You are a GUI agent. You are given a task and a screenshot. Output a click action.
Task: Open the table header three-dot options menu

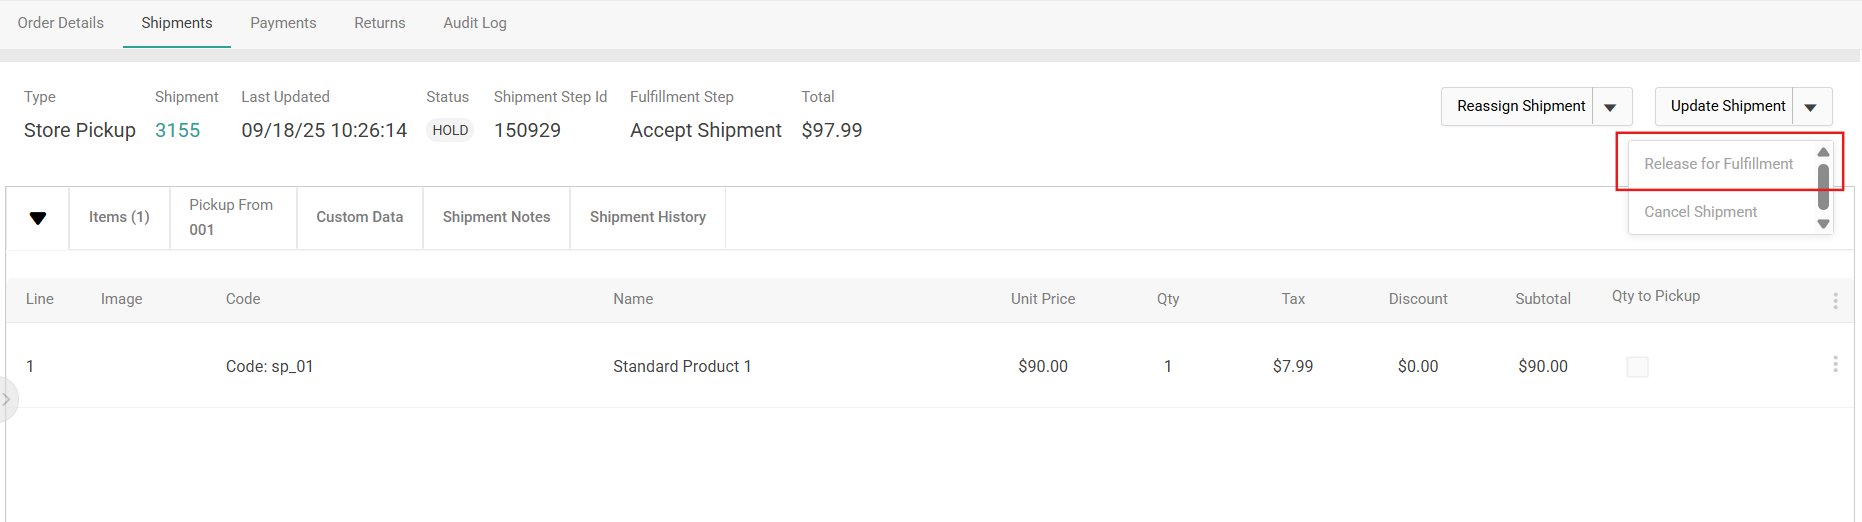pos(1835,300)
